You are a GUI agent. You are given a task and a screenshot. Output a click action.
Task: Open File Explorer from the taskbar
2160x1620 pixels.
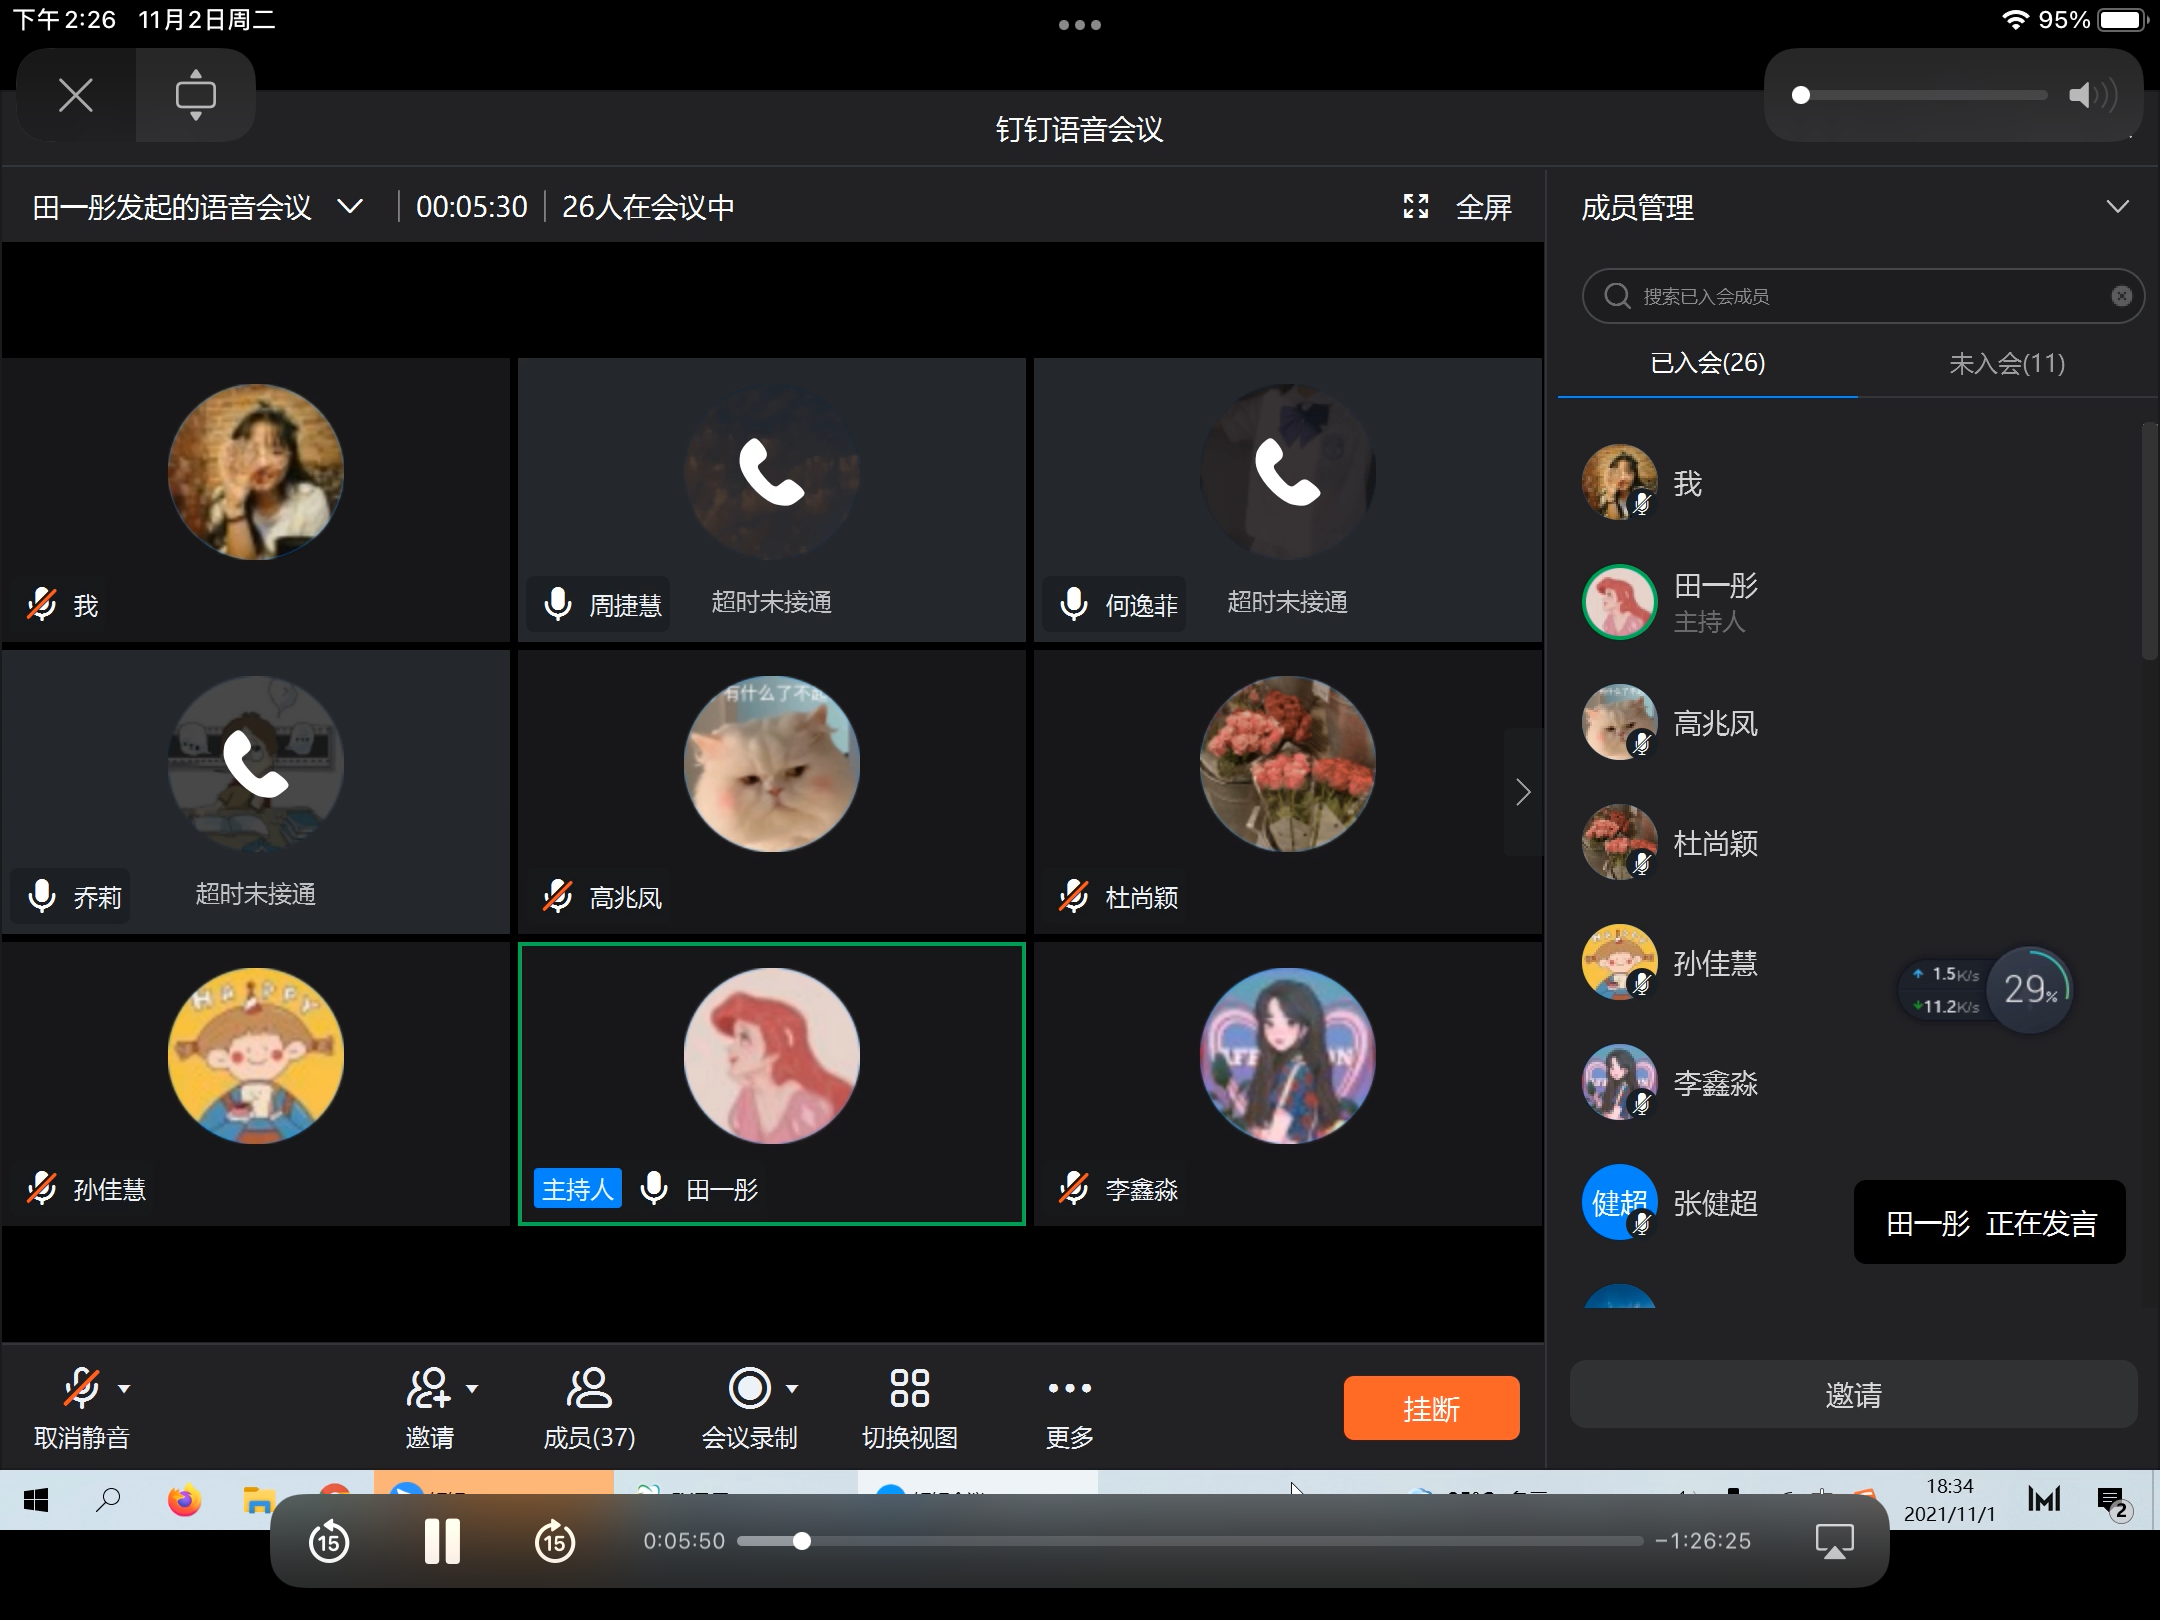click(259, 1500)
